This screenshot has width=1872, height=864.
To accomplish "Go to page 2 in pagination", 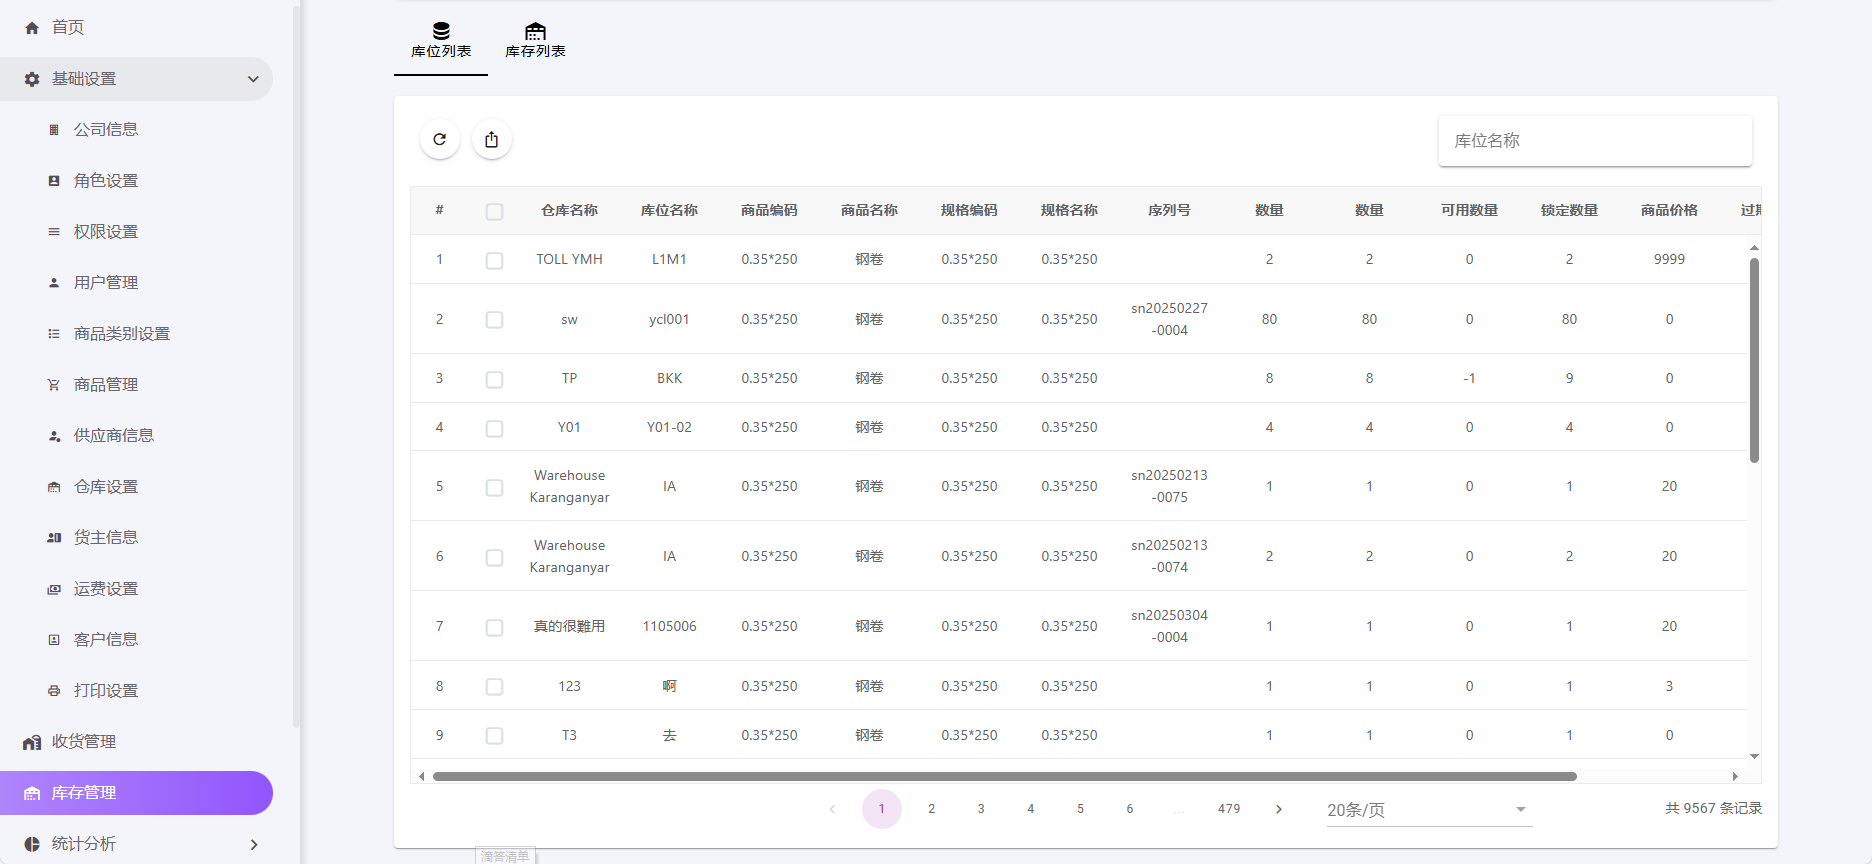I will point(931,809).
